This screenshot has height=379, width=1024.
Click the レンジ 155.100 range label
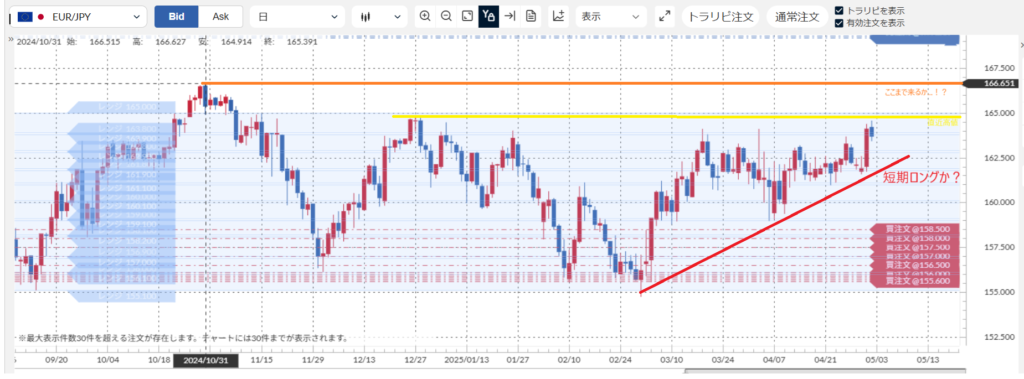point(121,297)
